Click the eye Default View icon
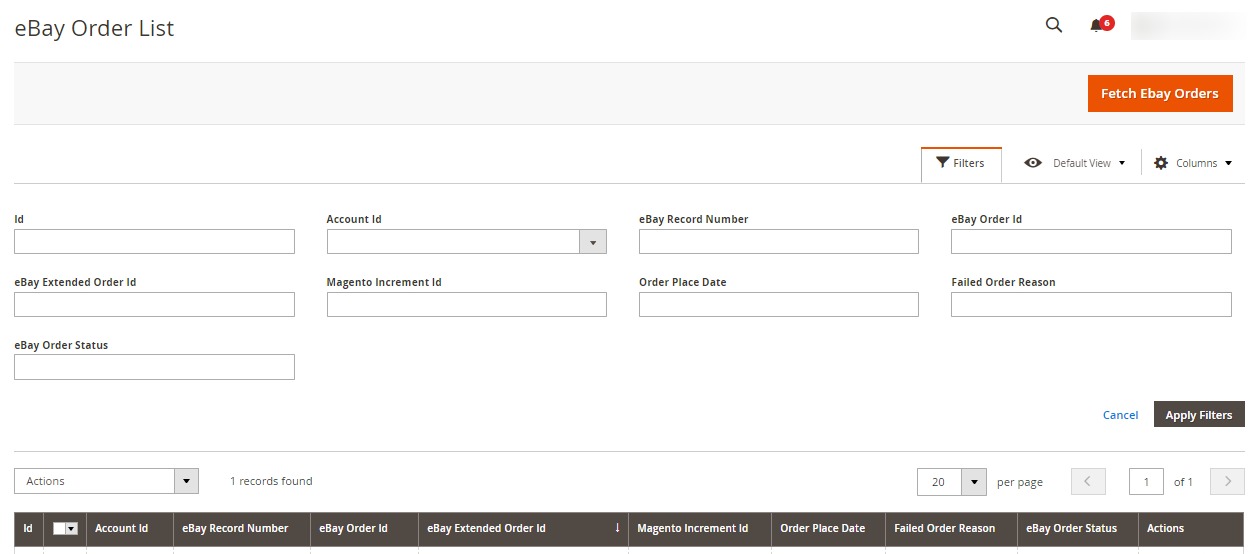Image resolution: width=1254 pixels, height=554 pixels. pyautogui.click(x=1033, y=163)
